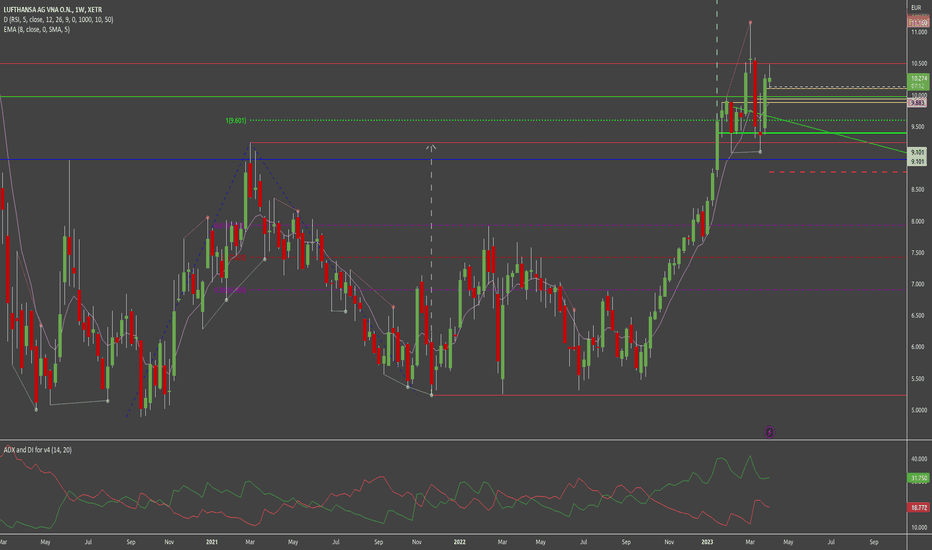Click the 2021 label on time axis
Viewport: 932px width, 550px height.
coord(212,542)
